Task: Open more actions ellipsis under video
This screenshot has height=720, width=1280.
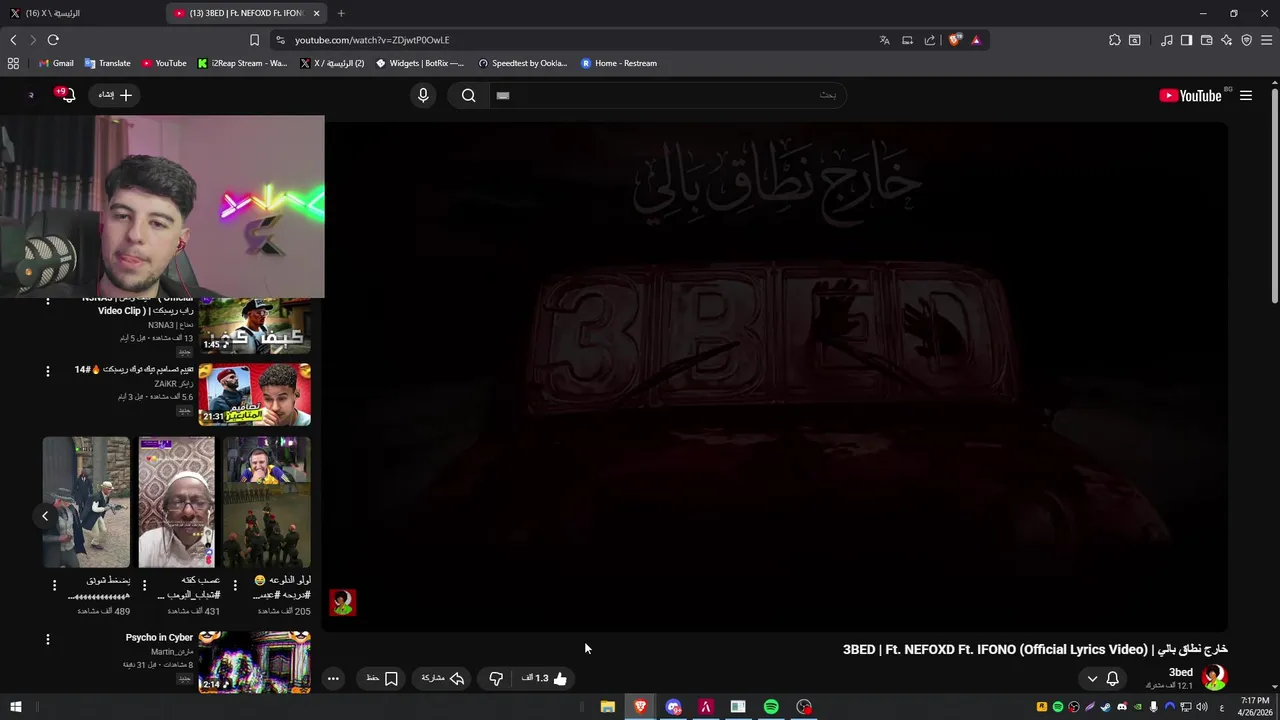Action: 333,678
